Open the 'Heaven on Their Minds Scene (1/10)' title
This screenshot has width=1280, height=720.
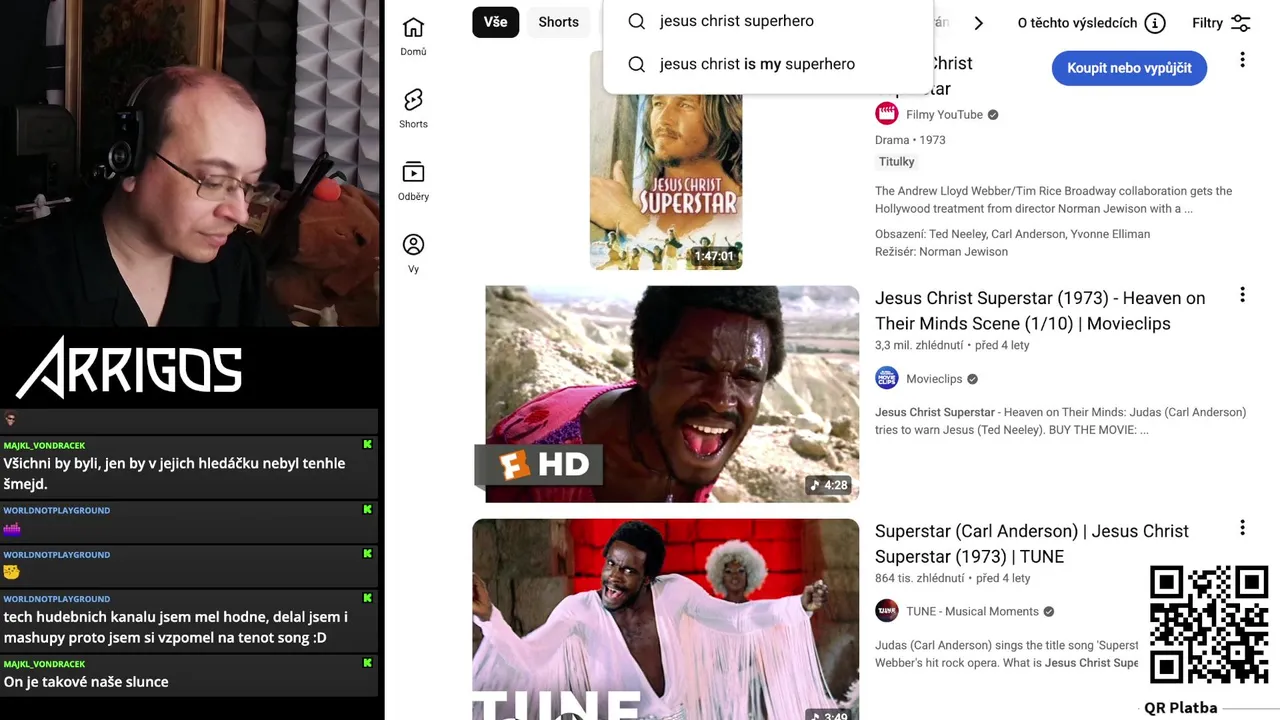click(x=1040, y=311)
